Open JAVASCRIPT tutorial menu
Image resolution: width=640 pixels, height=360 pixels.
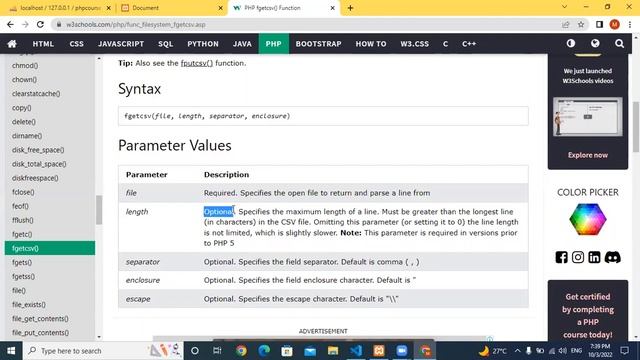[x=121, y=44]
